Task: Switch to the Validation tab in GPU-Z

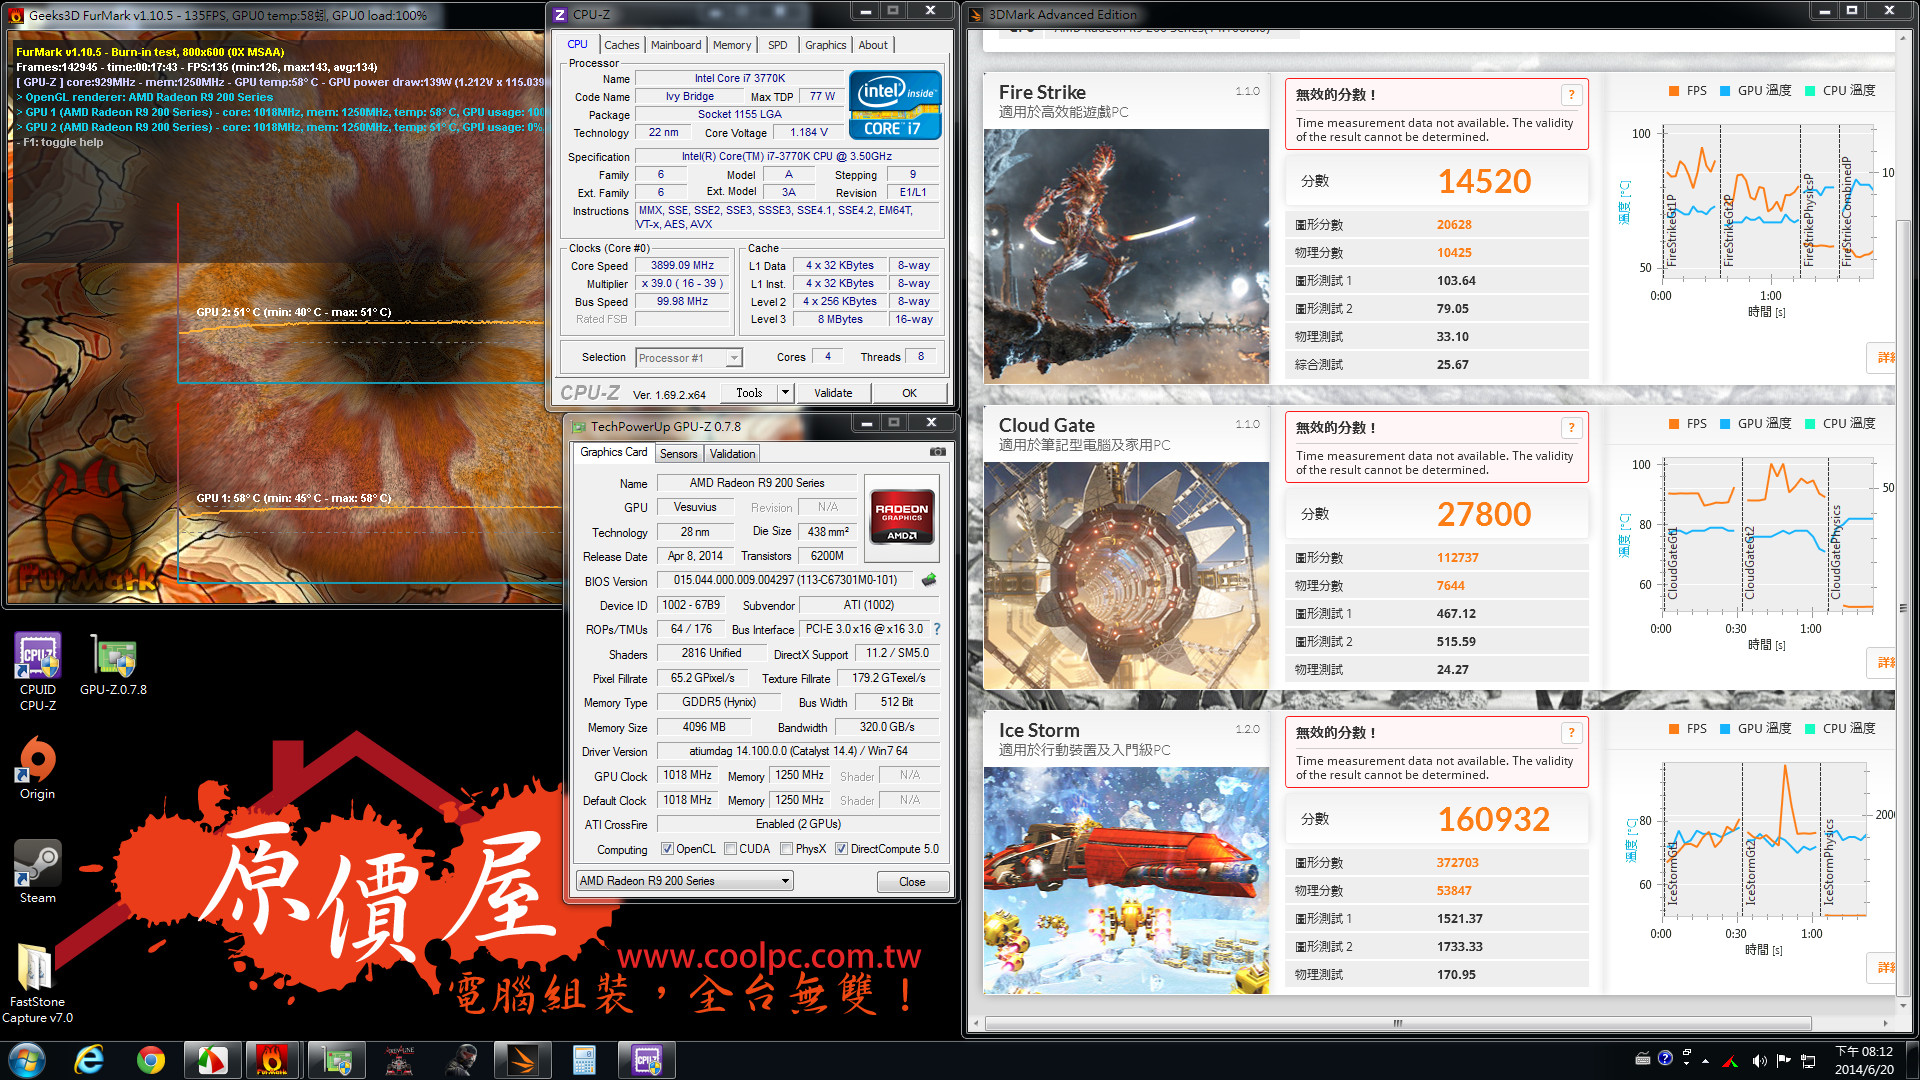Action: pos(732,454)
